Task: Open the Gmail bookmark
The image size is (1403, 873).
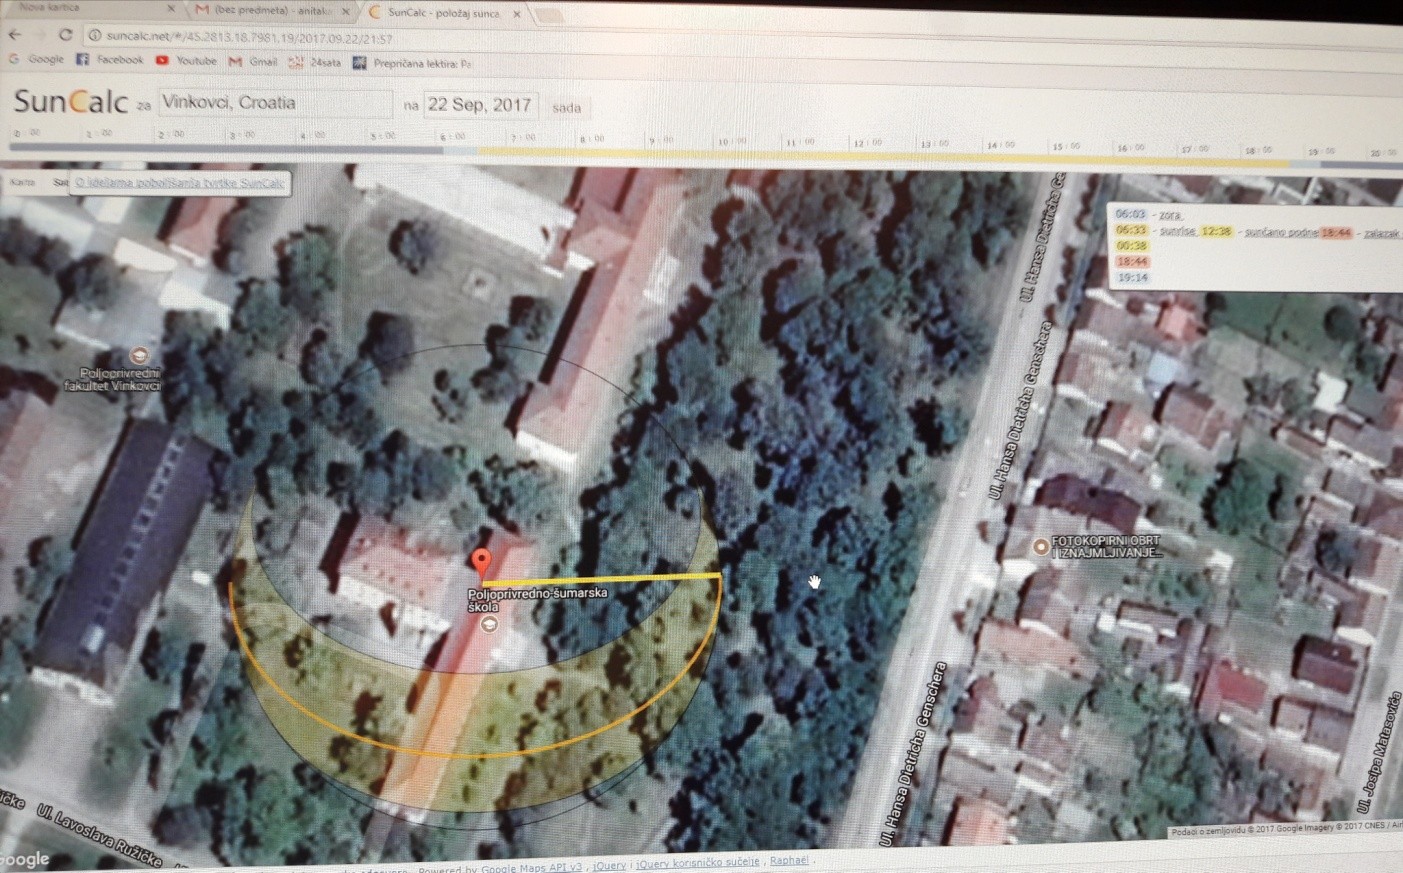Action: point(253,62)
